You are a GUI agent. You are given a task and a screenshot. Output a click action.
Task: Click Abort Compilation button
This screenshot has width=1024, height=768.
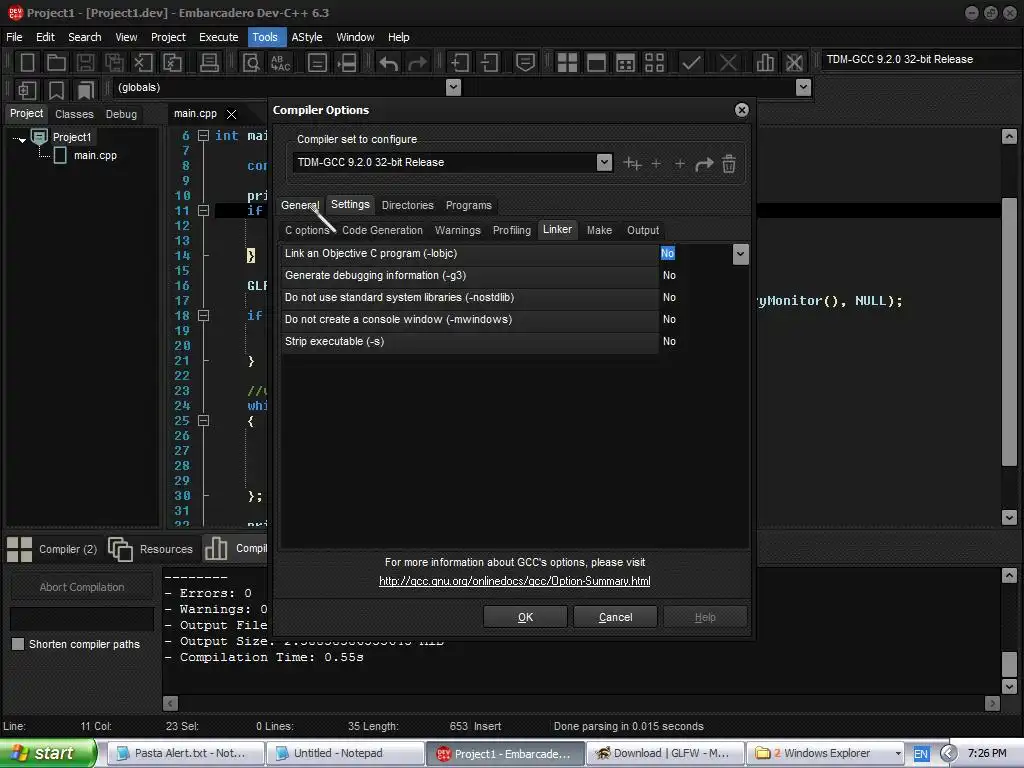click(82, 587)
